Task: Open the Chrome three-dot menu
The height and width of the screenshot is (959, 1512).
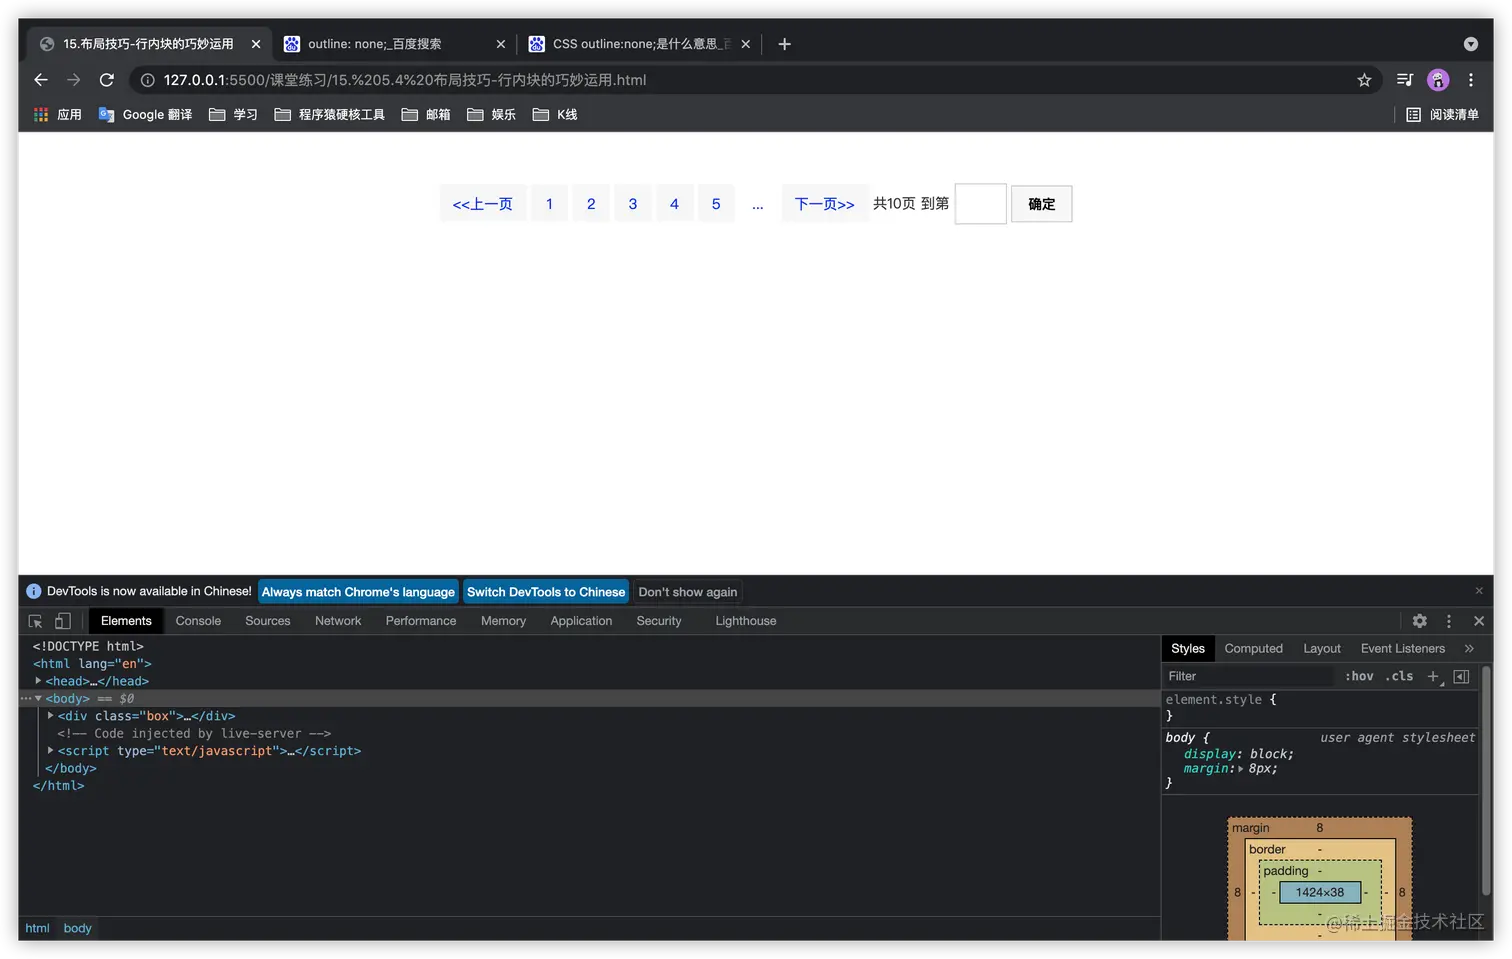Action: click(1470, 80)
